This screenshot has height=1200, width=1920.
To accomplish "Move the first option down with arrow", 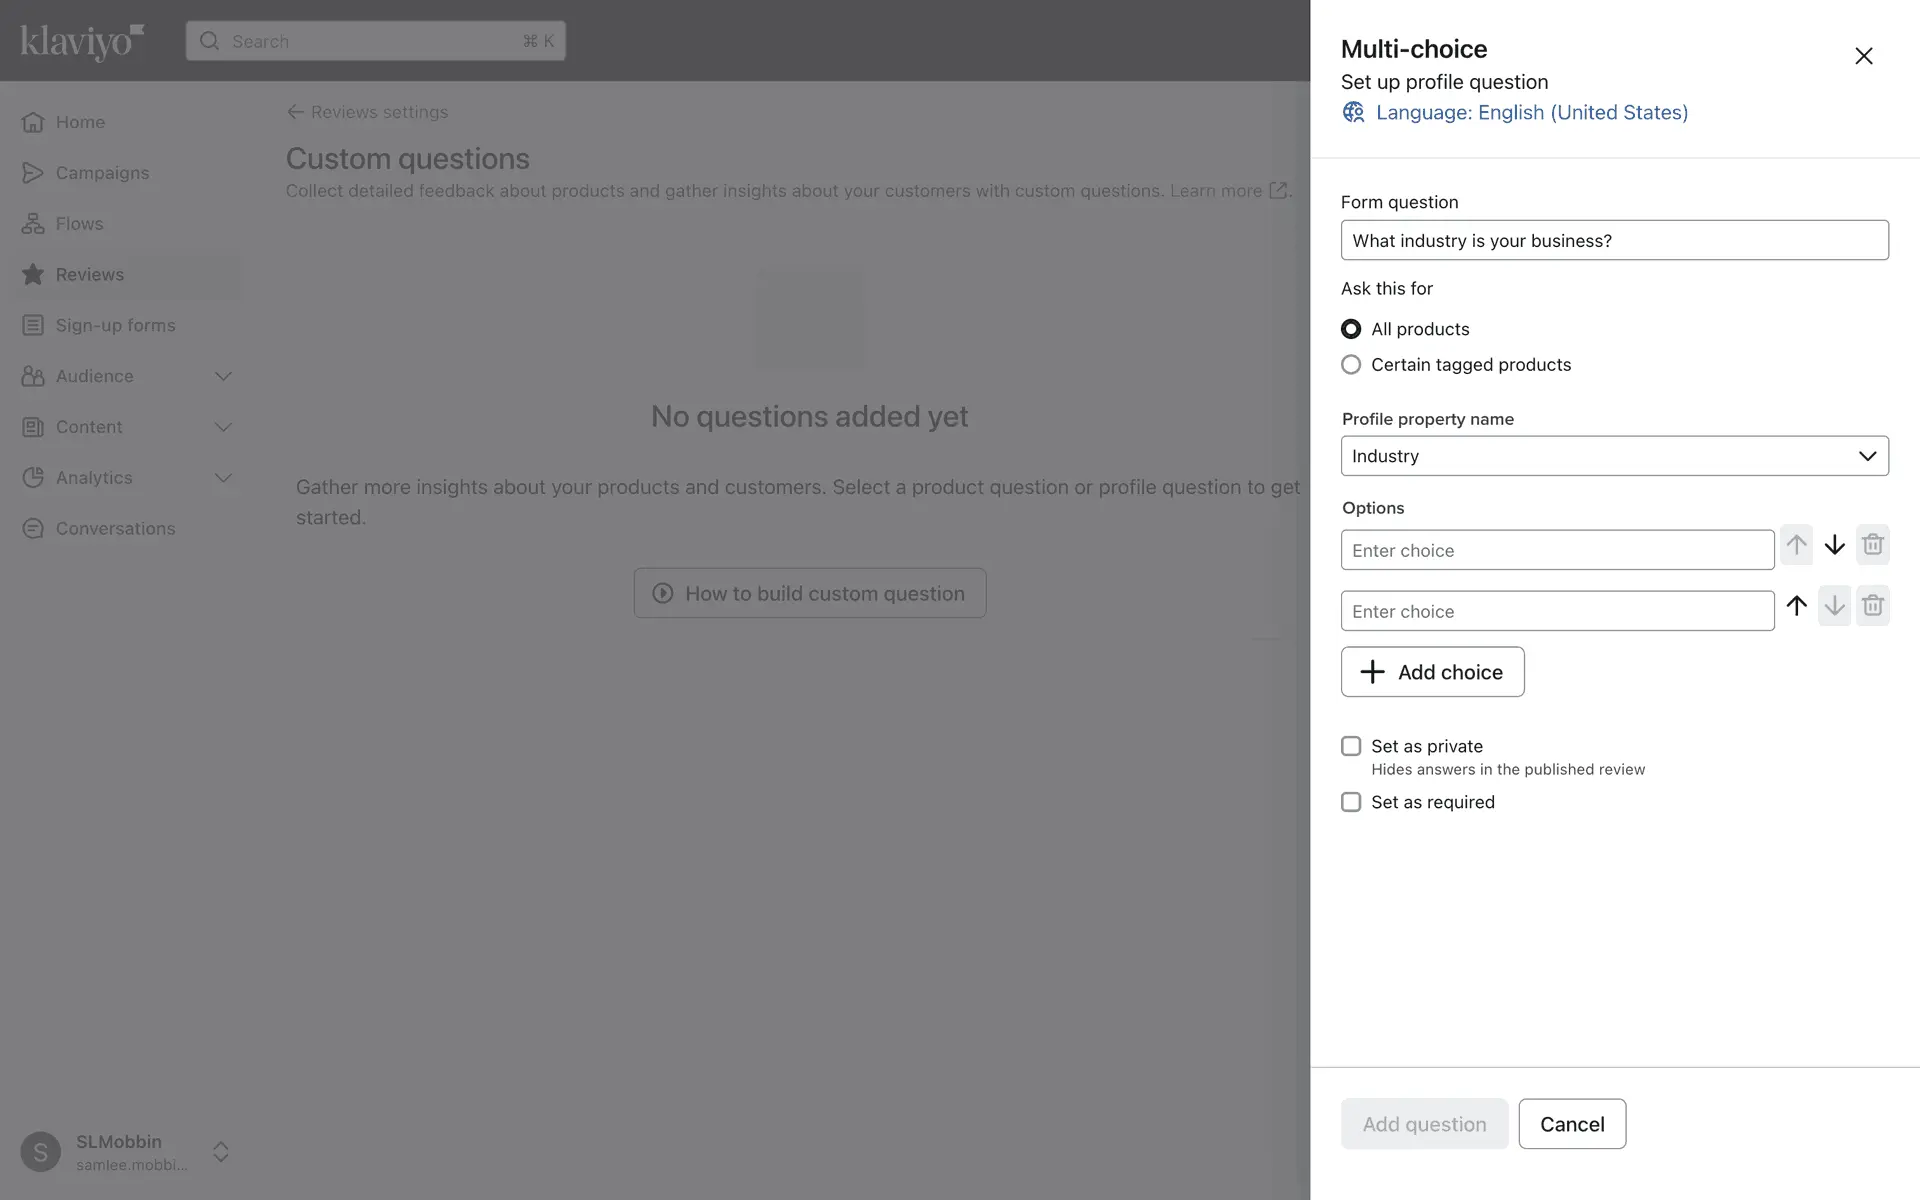I will pos(1834,545).
